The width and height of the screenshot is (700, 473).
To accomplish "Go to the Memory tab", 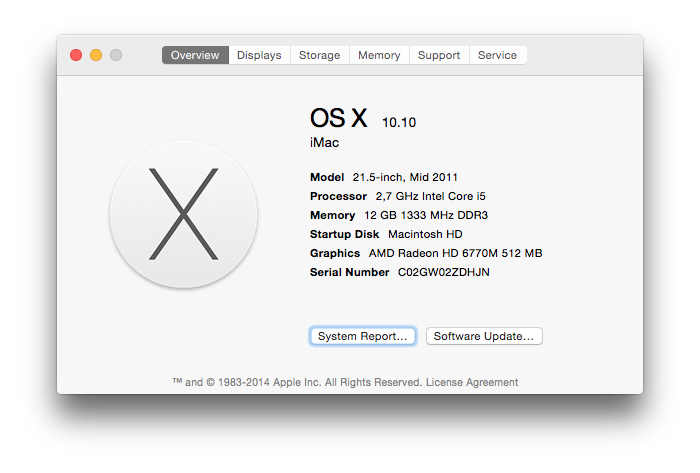I will (379, 55).
